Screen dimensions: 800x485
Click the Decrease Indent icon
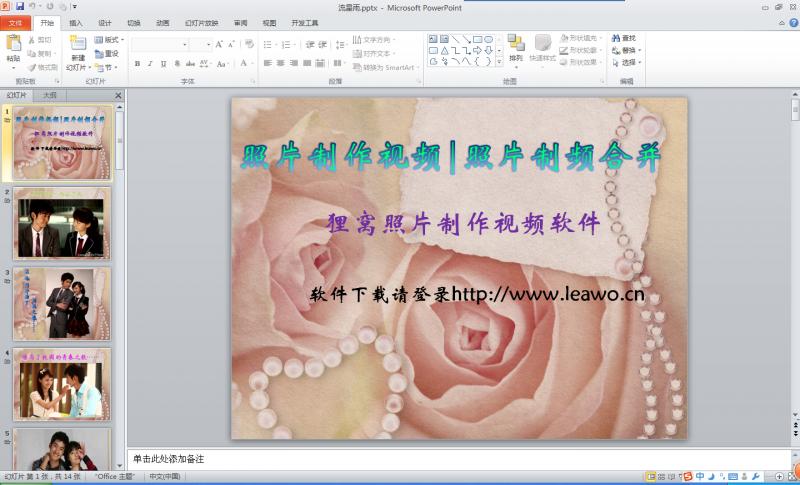pos(310,45)
